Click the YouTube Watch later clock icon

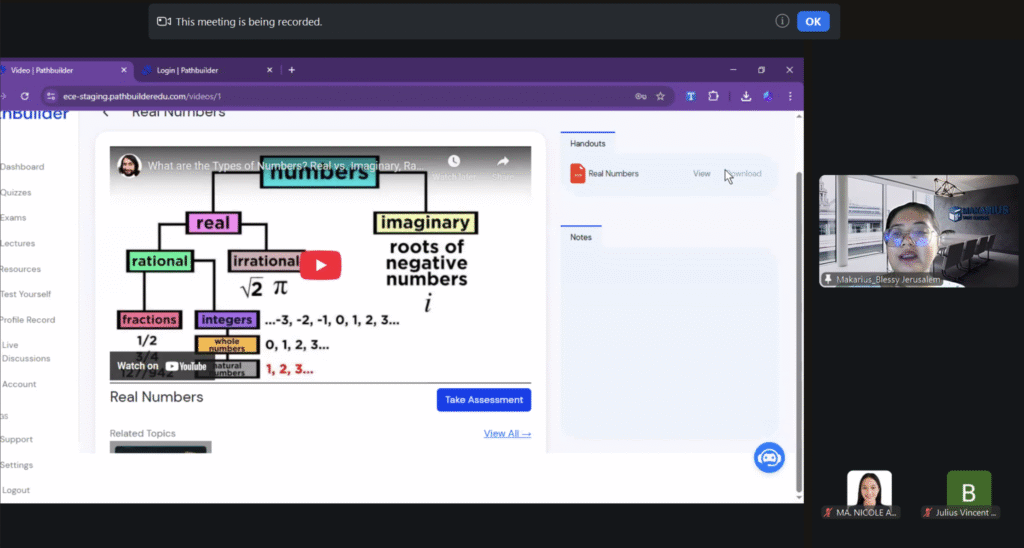(x=454, y=161)
